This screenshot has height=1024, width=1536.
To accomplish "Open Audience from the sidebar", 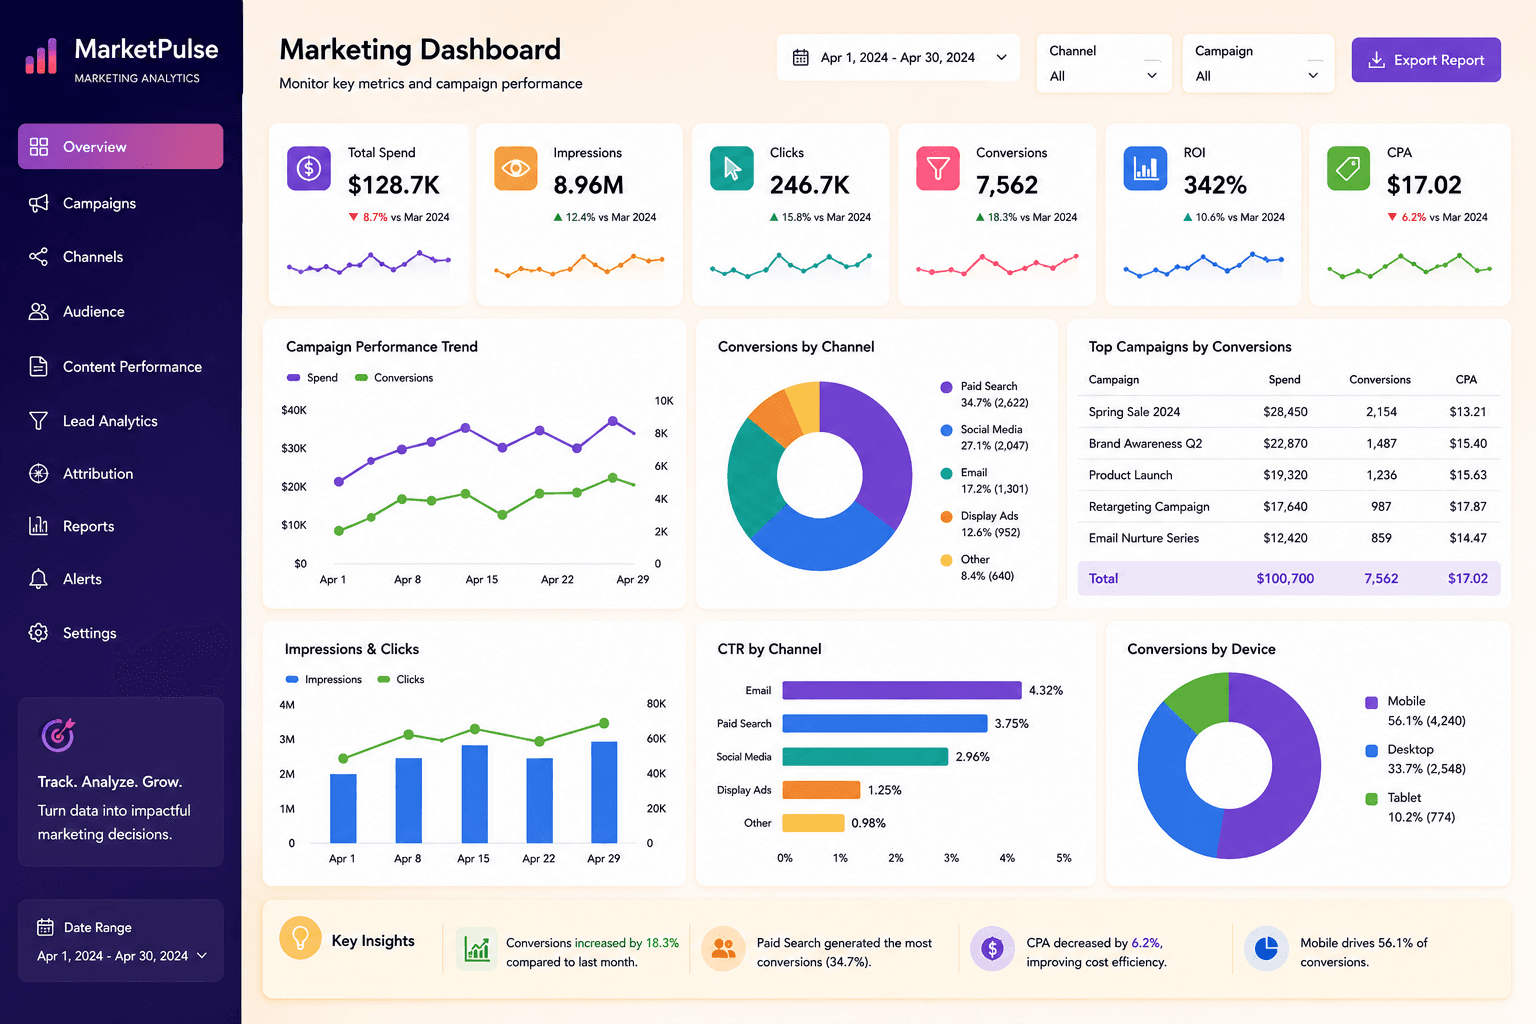I will (x=121, y=312).
